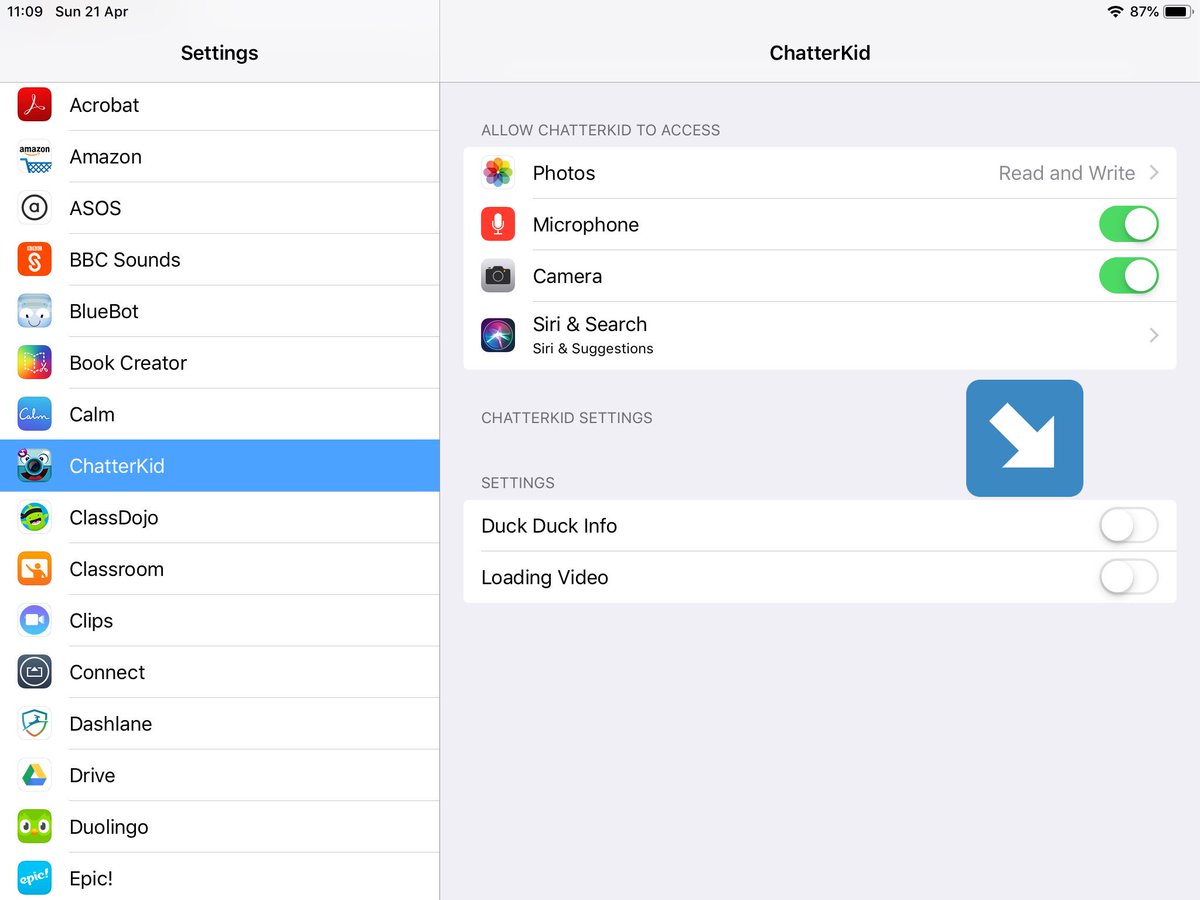
Task: Tap the grey Camera icon
Action: pos(498,276)
